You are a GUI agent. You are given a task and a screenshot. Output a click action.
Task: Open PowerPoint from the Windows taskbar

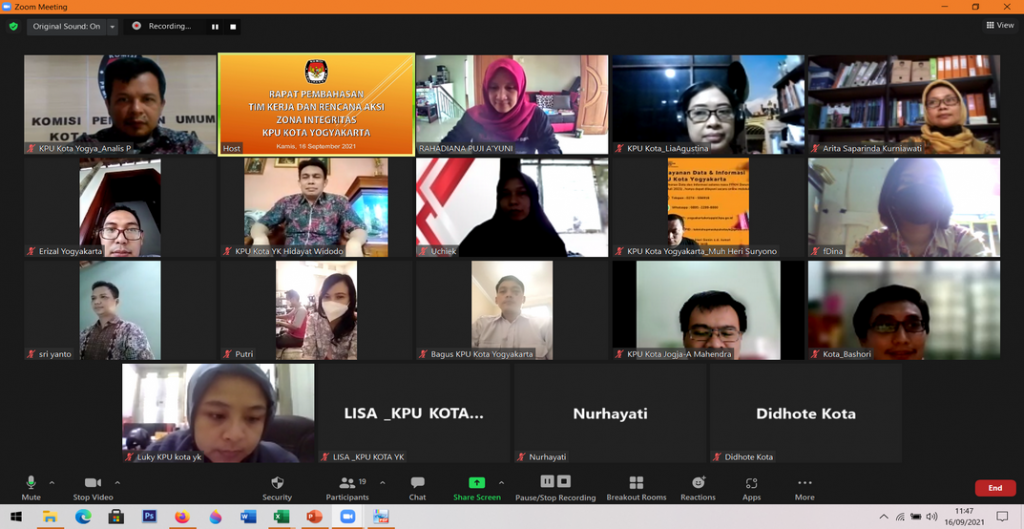click(x=314, y=517)
